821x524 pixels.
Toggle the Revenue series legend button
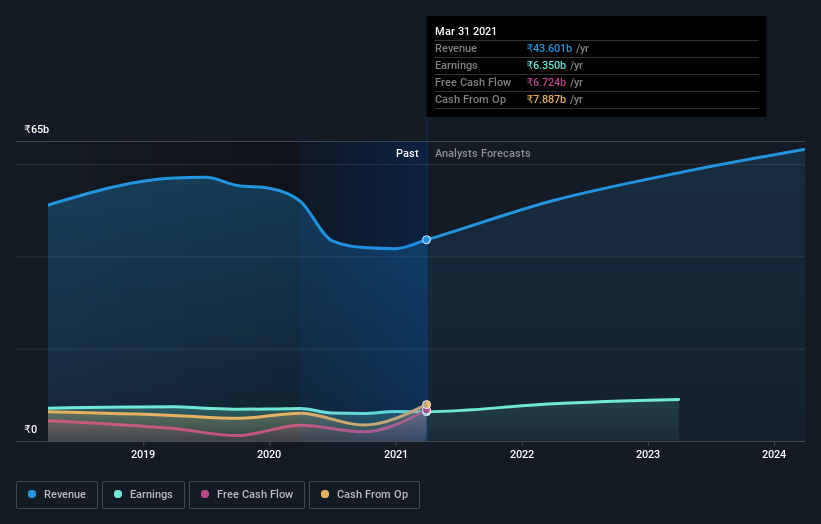[x=57, y=495]
